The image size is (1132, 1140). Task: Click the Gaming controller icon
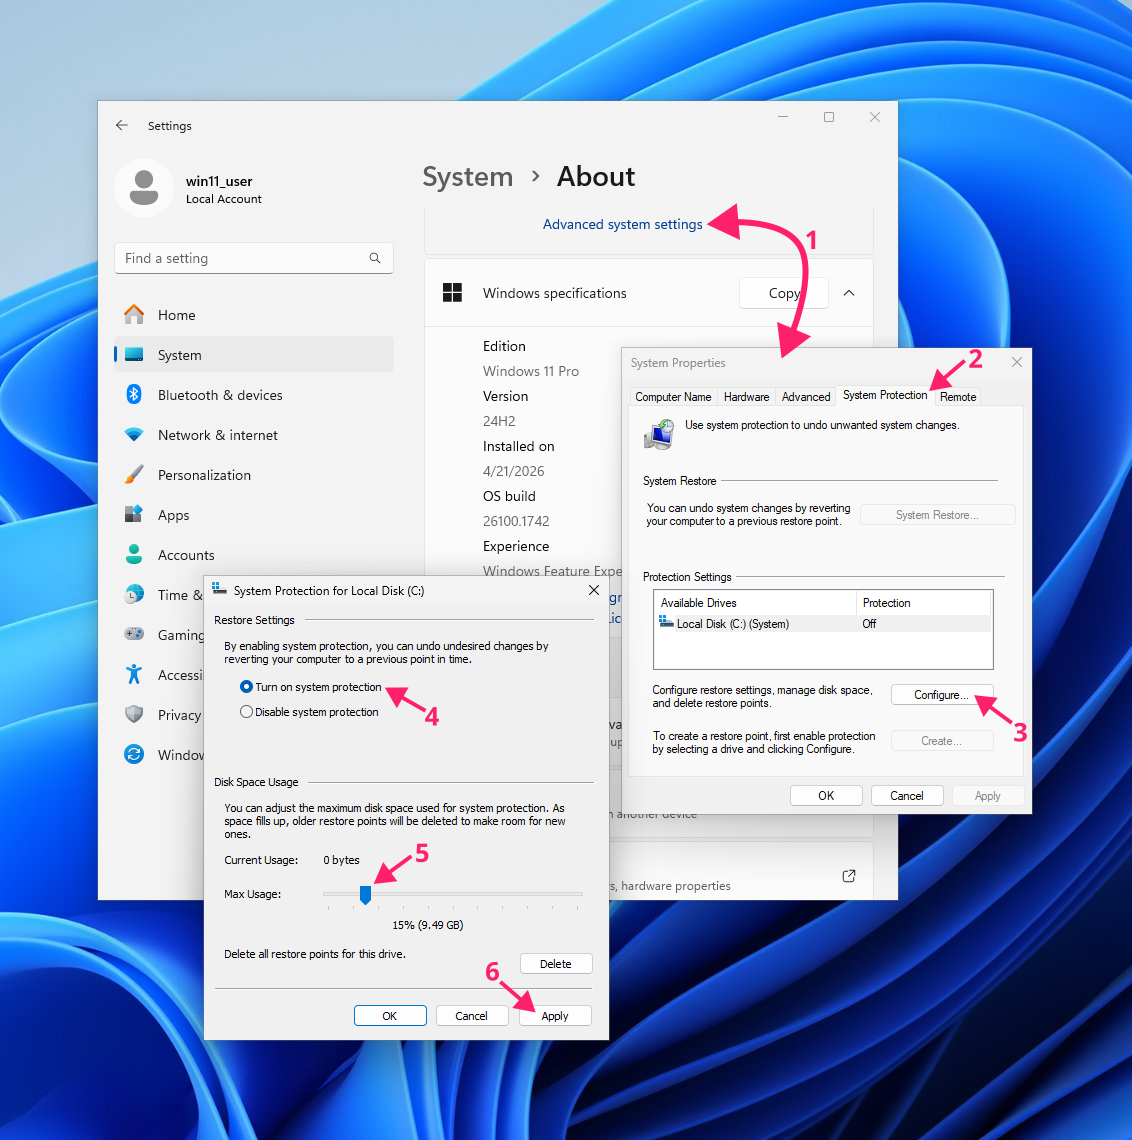coord(134,634)
